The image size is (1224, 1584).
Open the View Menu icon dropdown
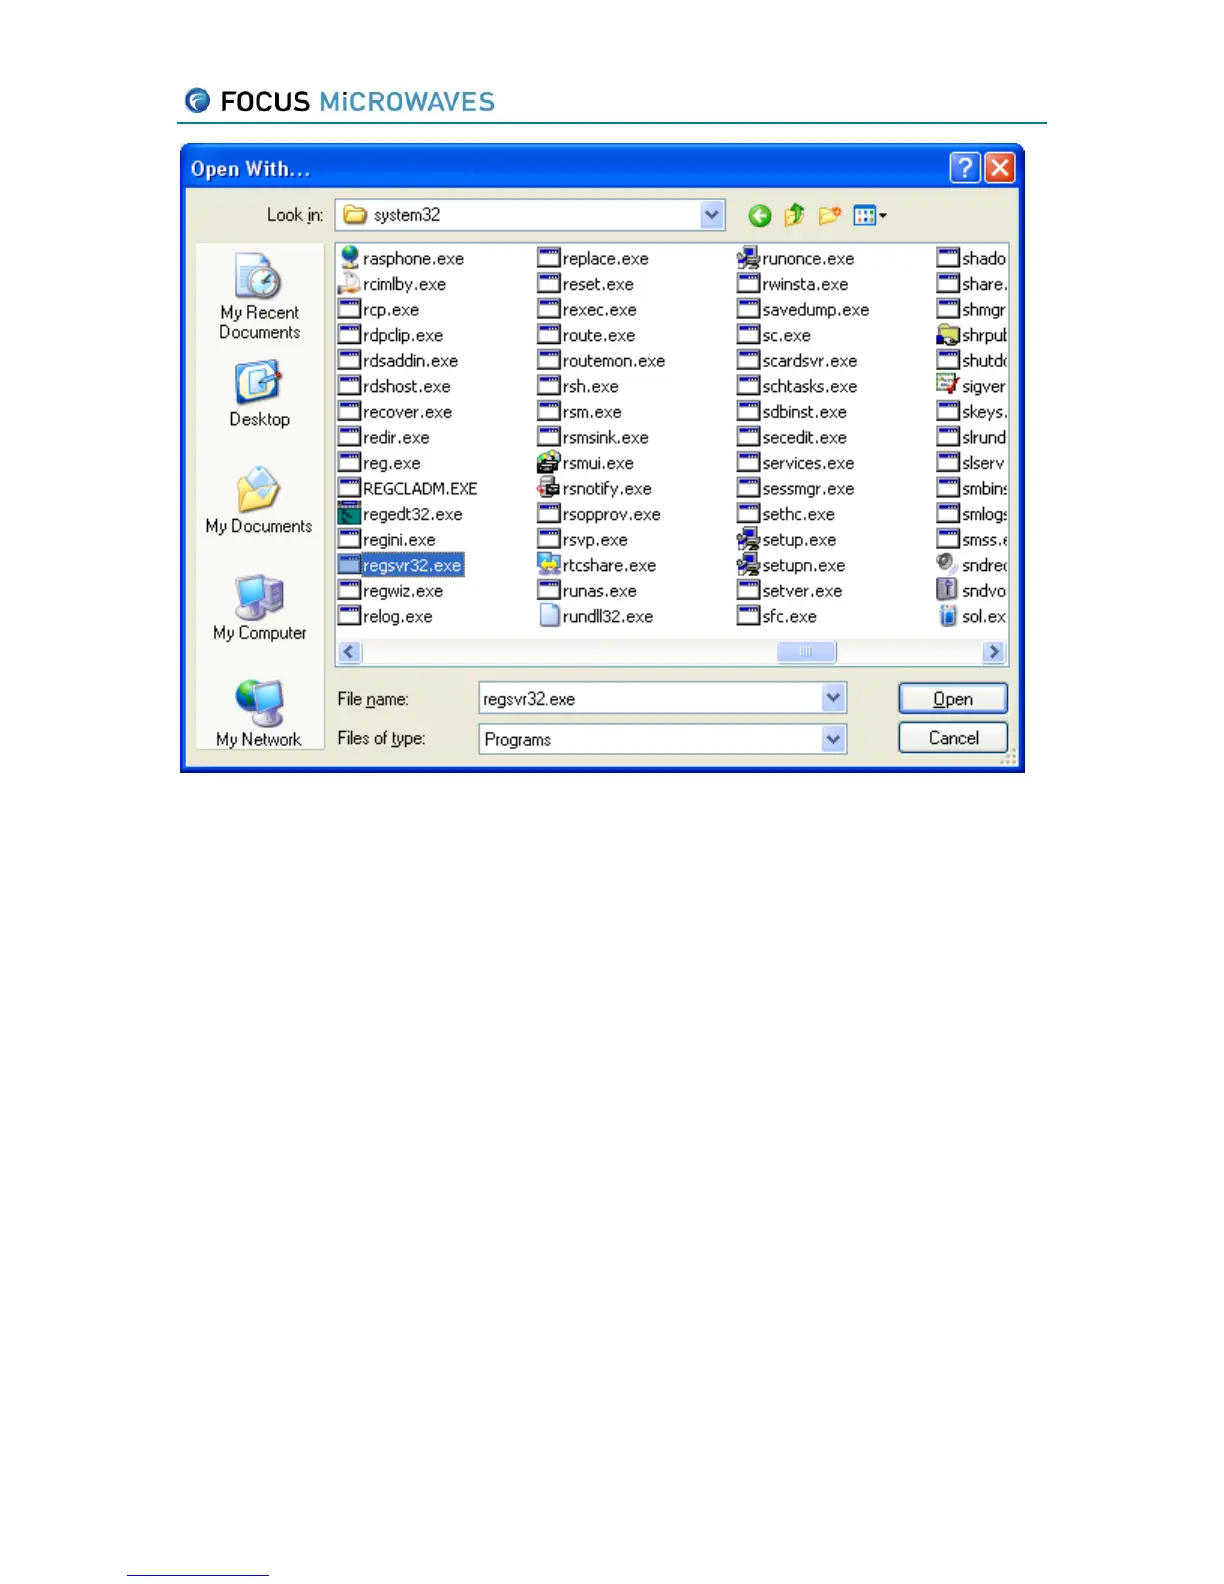pos(870,215)
